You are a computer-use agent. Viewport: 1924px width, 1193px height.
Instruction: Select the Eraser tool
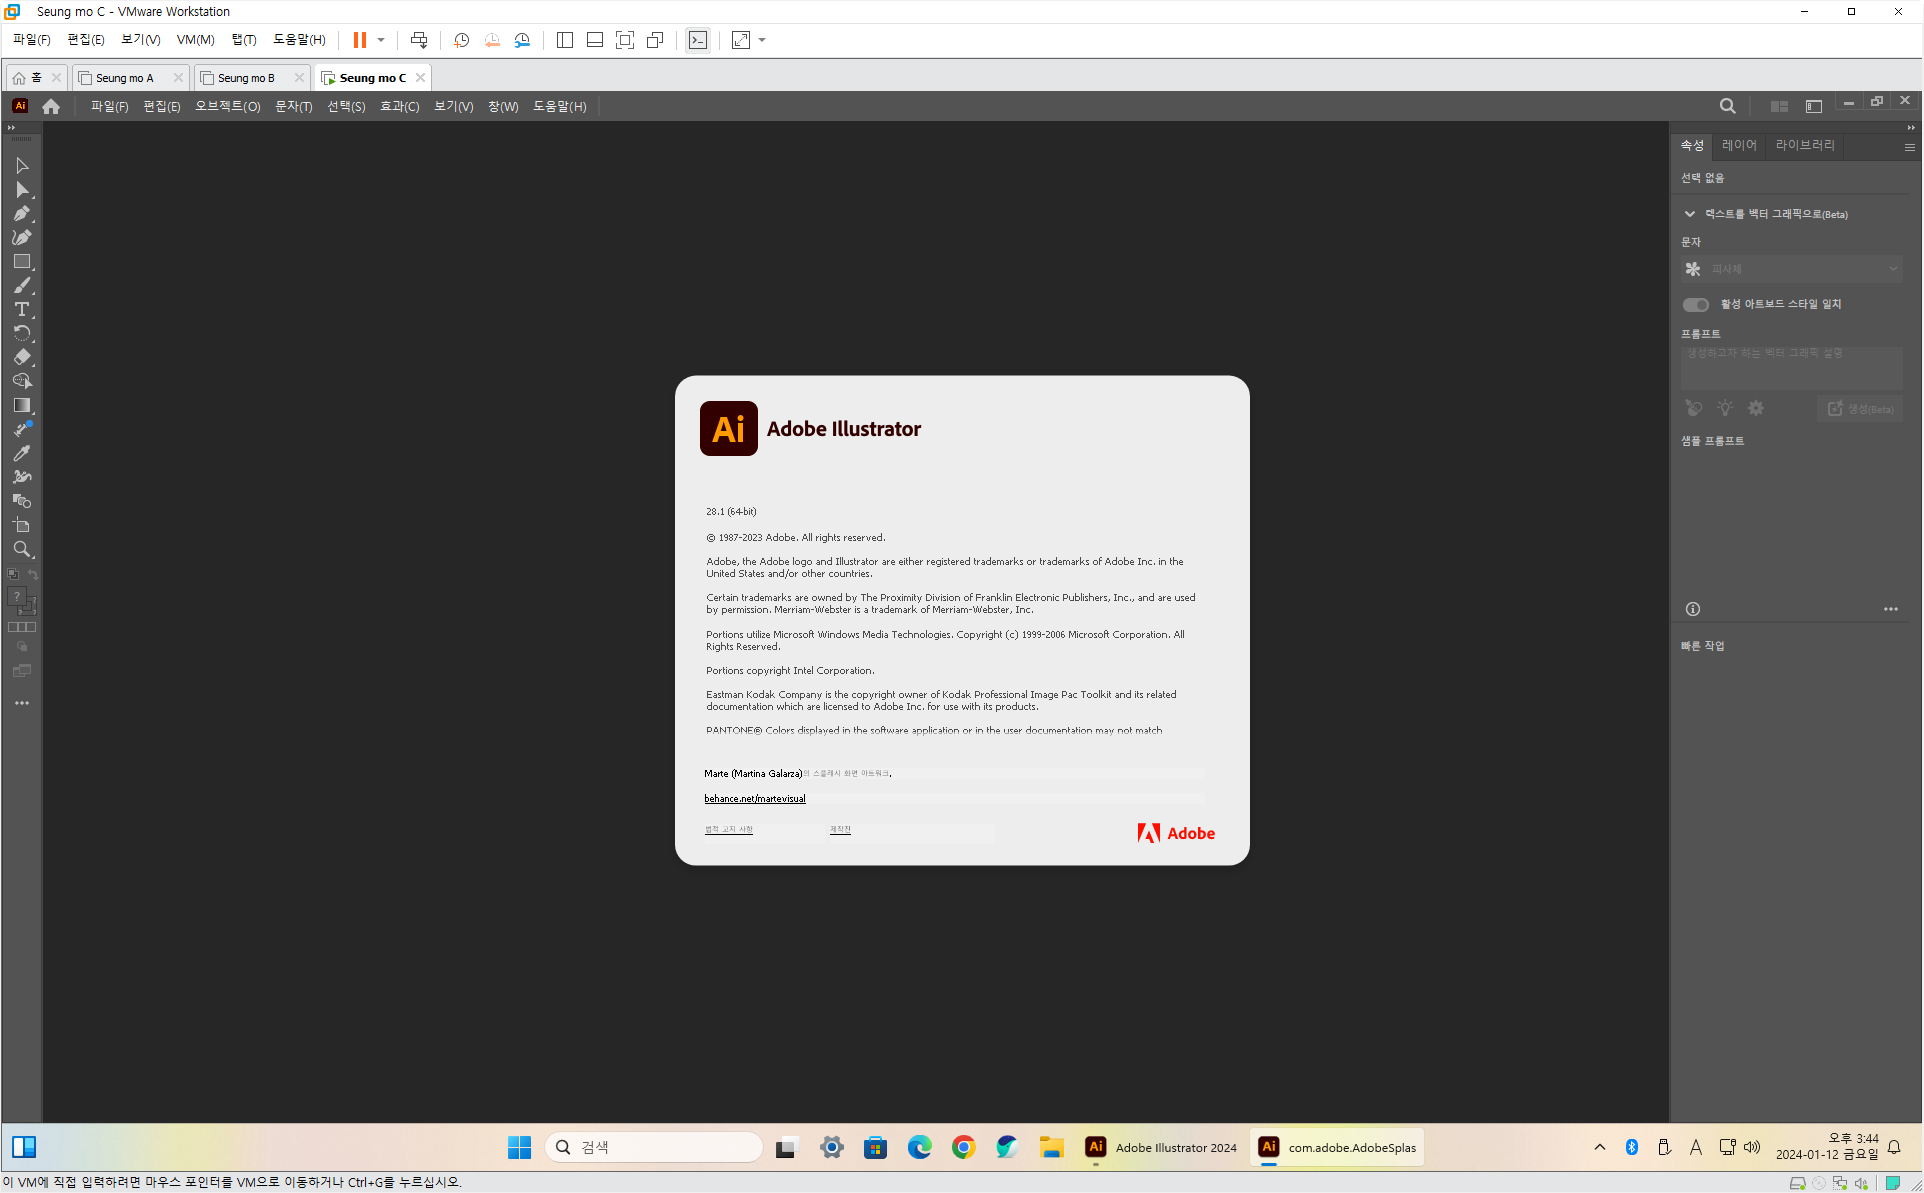pyautogui.click(x=22, y=357)
